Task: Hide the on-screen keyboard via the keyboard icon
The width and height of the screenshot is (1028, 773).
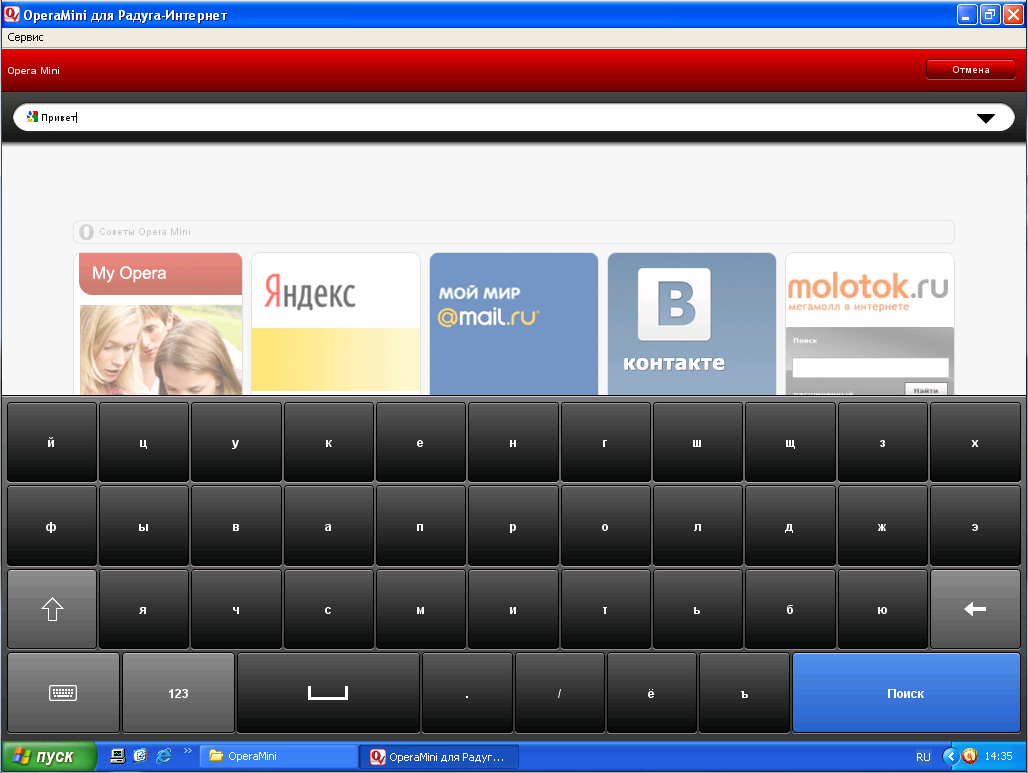Action: pos(63,693)
